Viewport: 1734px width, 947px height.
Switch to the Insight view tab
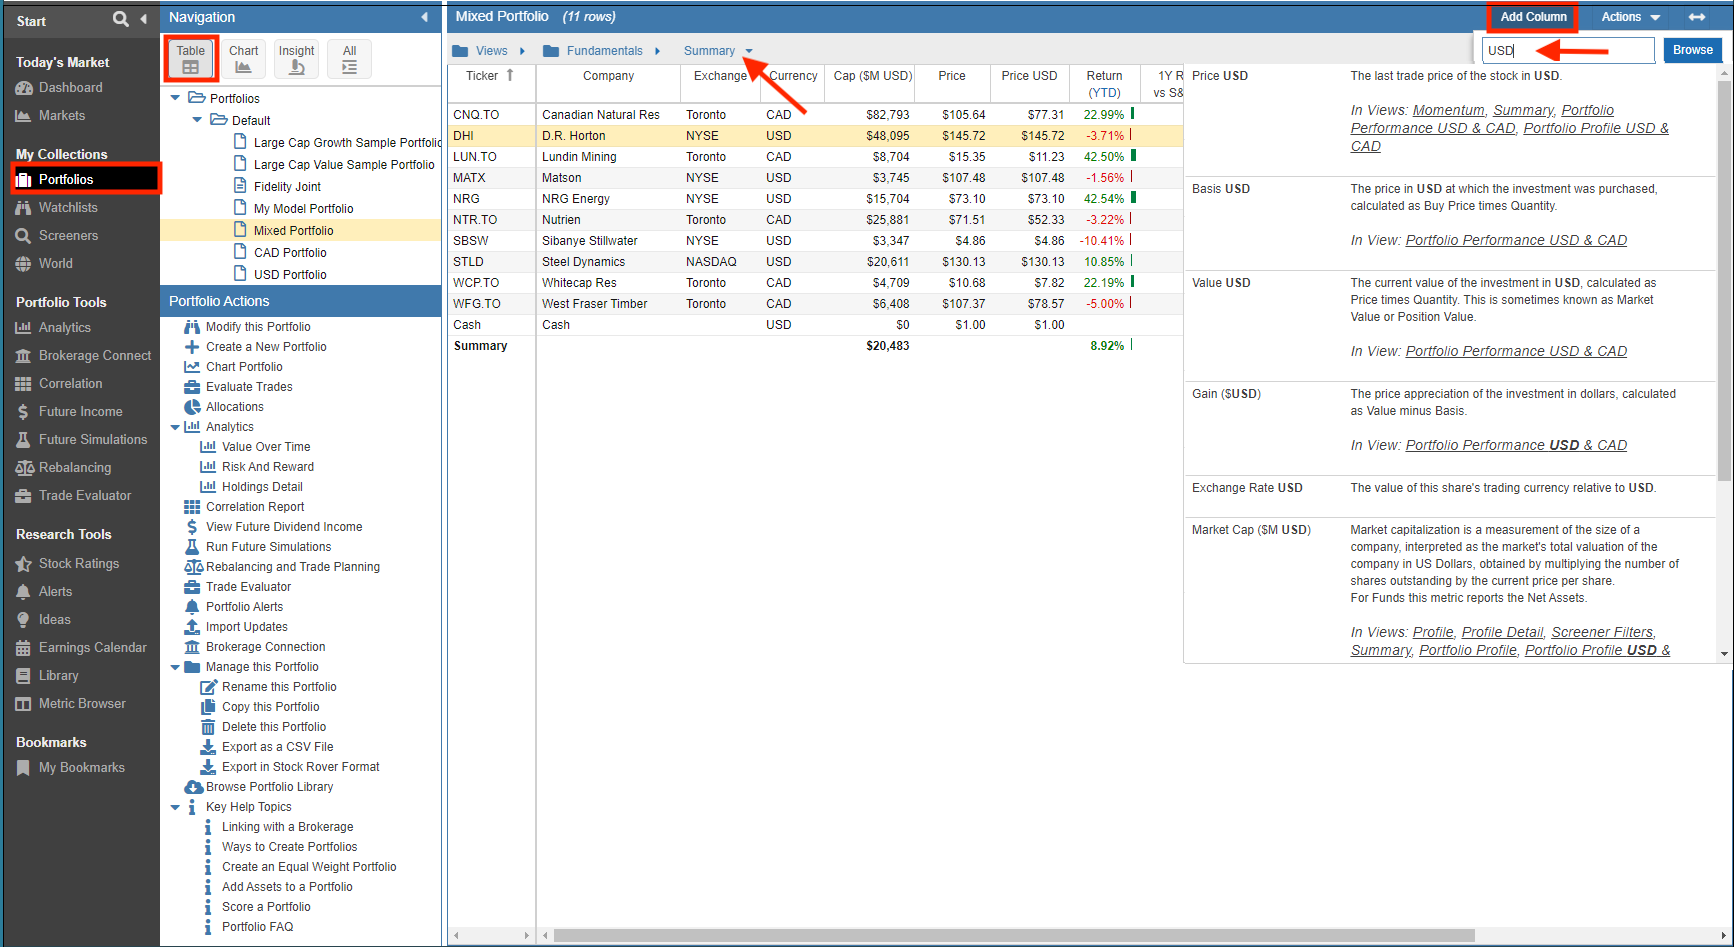click(296, 59)
